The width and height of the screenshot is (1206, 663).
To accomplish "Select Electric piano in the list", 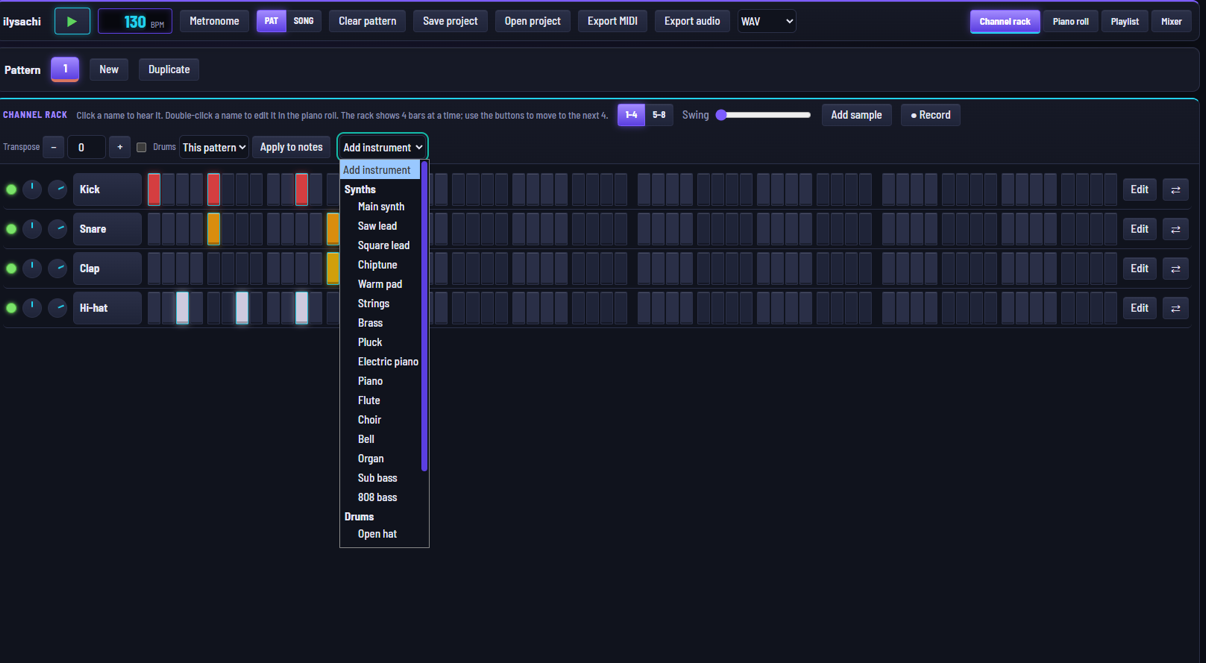I will click(381, 361).
